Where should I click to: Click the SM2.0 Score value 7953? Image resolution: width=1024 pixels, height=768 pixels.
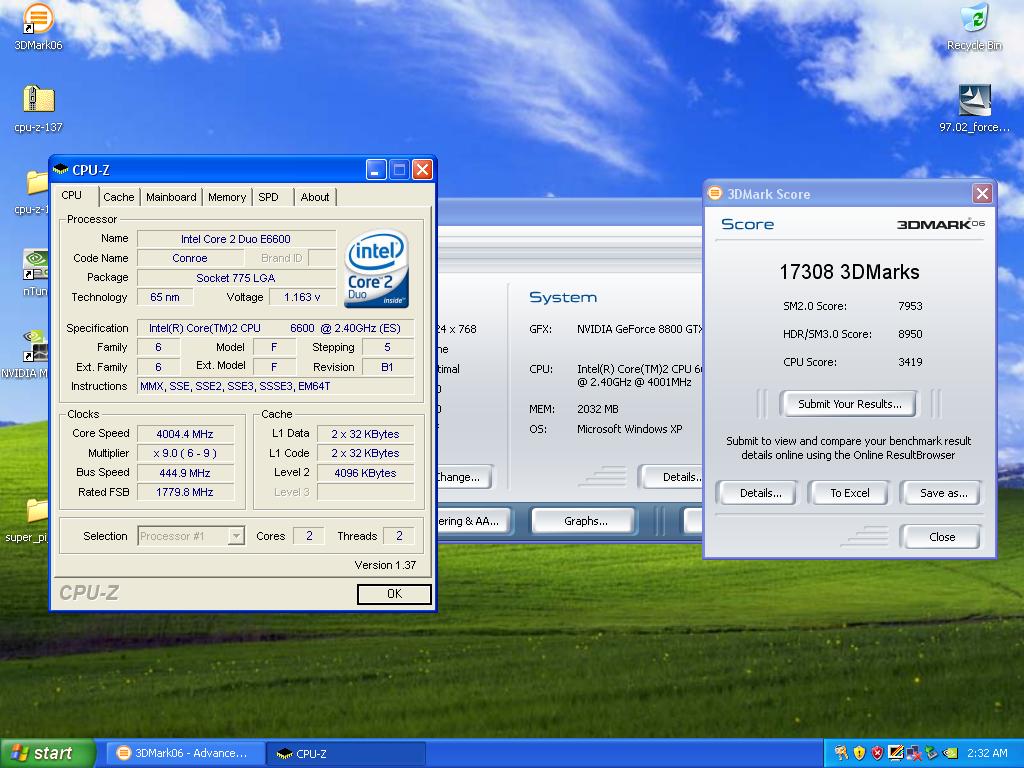point(910,306)
